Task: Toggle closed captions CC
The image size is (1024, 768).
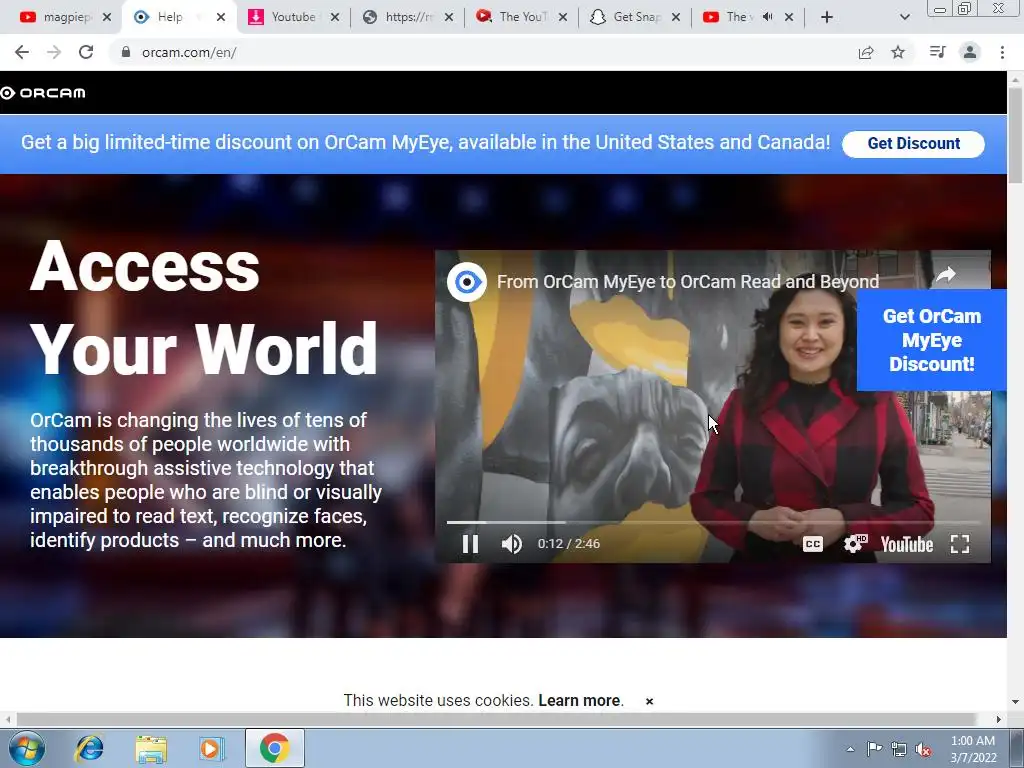Action: point(812,544)
